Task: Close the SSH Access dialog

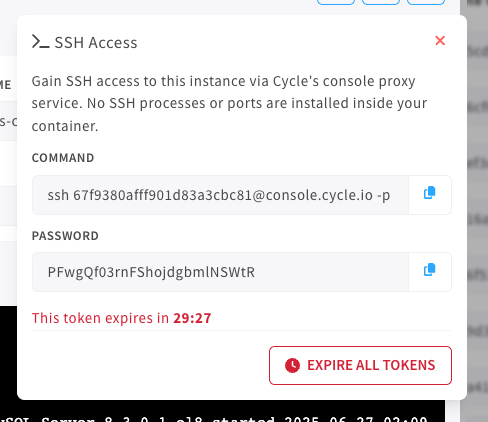Action: click(440, 41)
